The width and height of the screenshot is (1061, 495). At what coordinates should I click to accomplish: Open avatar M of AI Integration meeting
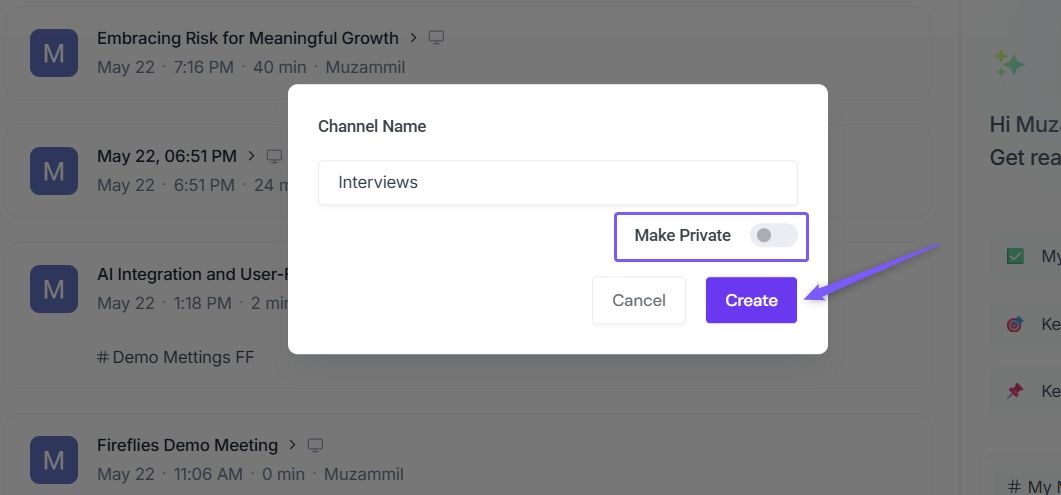point(54,289)
